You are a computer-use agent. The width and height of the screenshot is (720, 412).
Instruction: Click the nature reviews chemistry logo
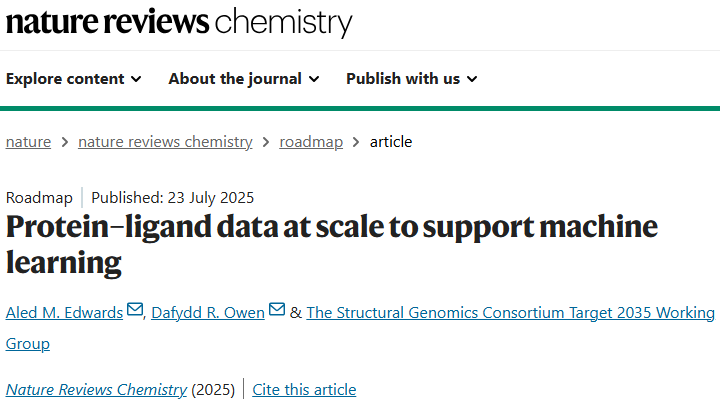click(179, 22)
